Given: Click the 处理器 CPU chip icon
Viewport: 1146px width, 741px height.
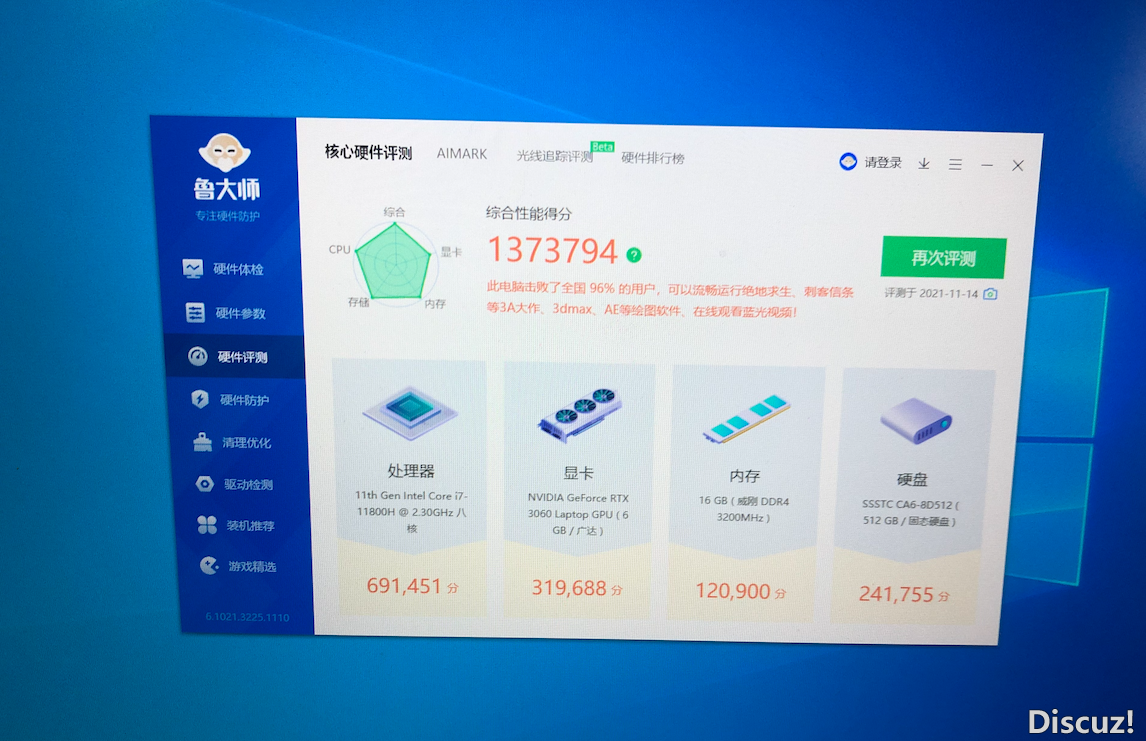Looking at the screenshot, I should pos(410,411).
